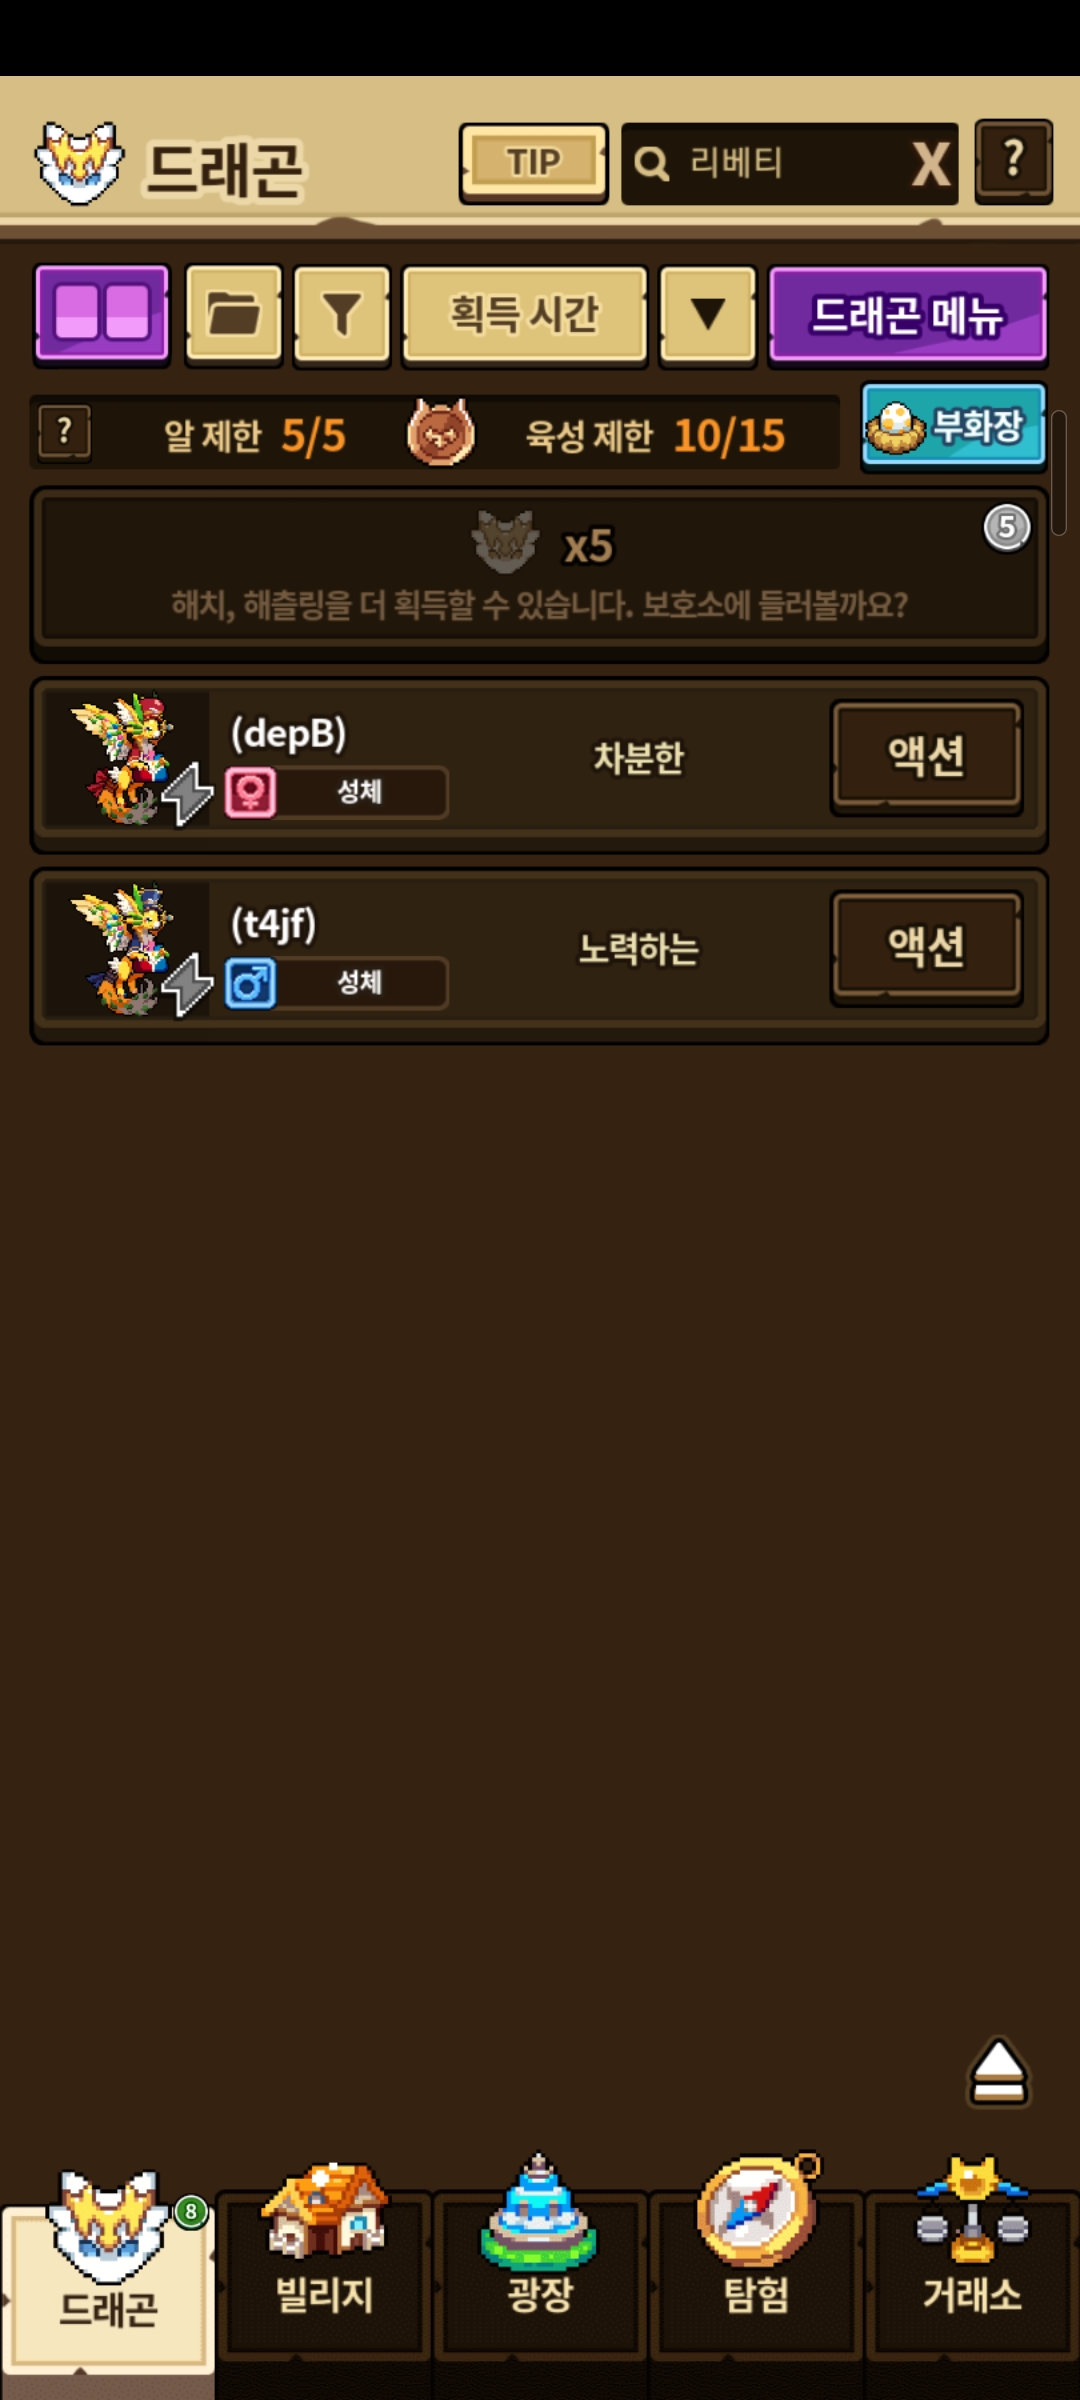The image size is (1080, 2400).
Task: Open 액션 menu for depB dragon
Action: click(x=927, y=757)
